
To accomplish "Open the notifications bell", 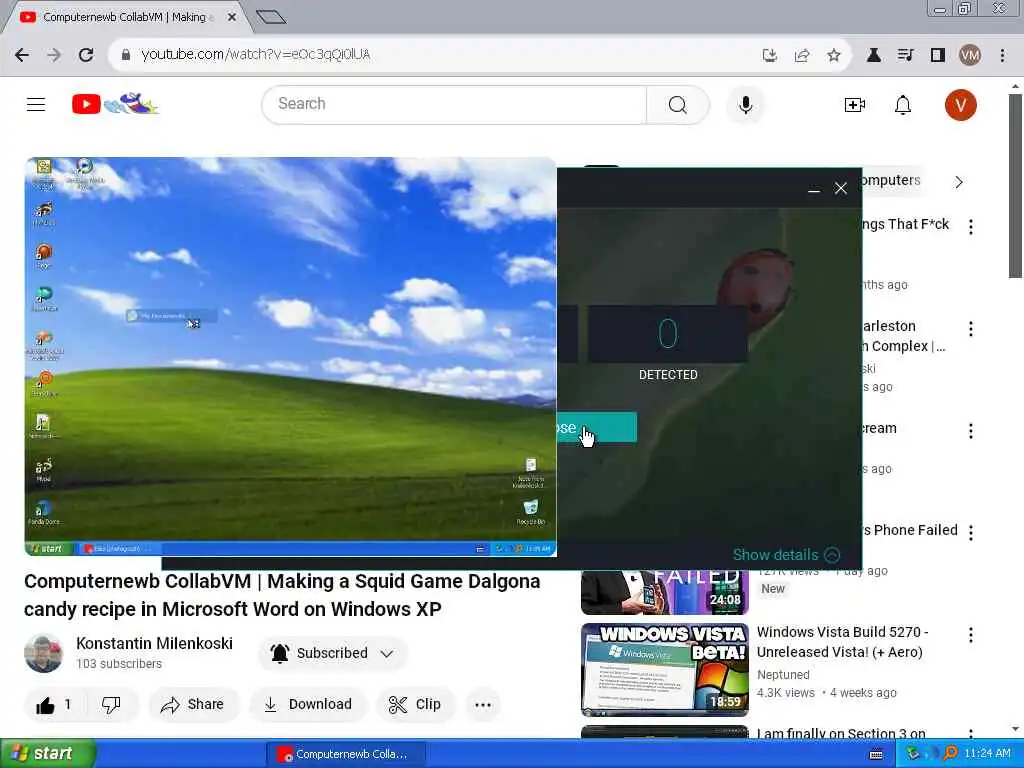I will click(x=903, y=104).
